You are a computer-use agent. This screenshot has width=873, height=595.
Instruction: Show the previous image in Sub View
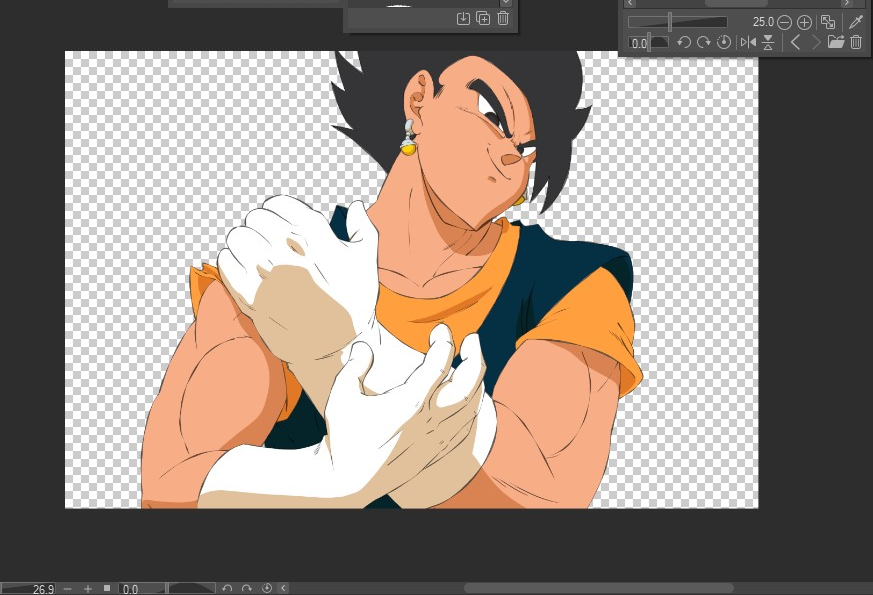click(x=795, y=42)
